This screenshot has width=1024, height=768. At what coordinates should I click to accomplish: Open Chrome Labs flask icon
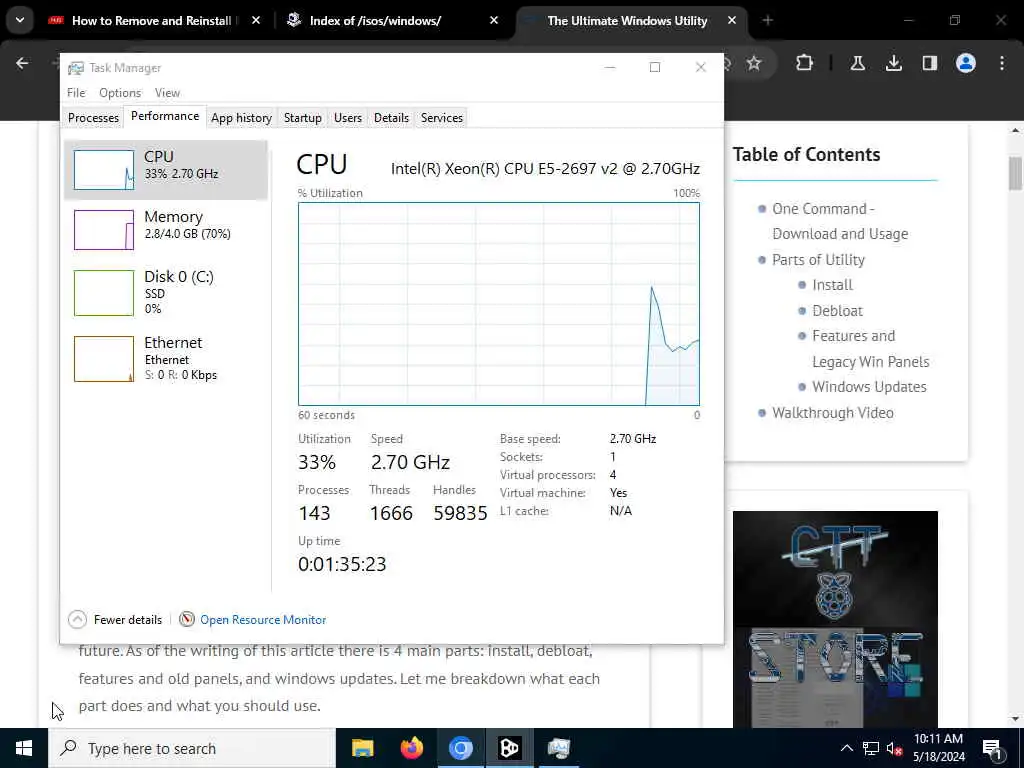coord(857,63)
